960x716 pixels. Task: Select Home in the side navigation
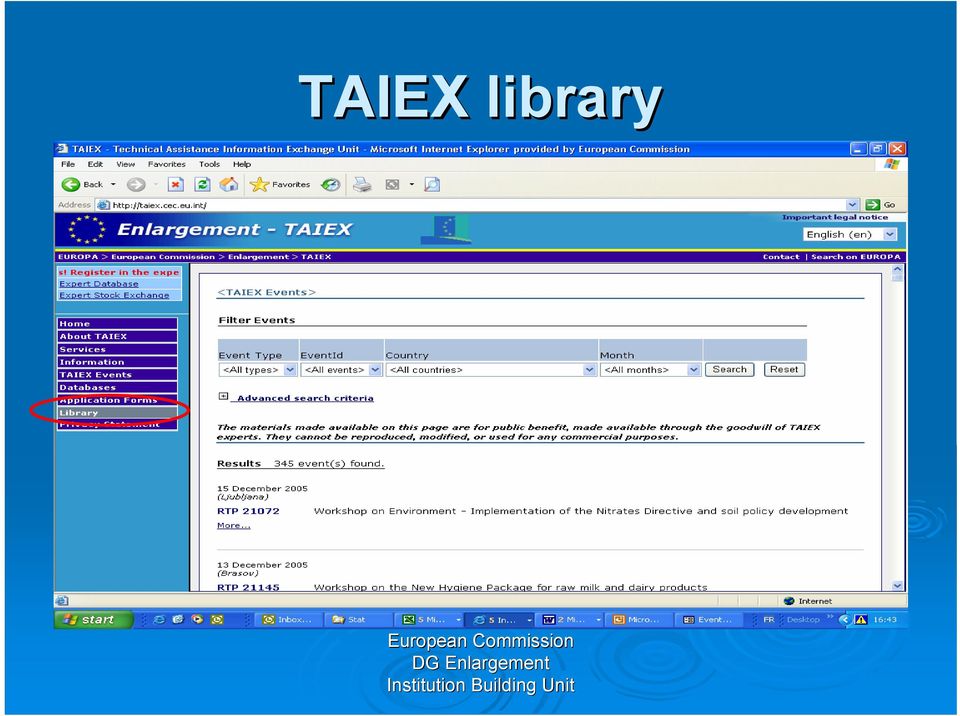pyautogui.click(x=117, y=323)
